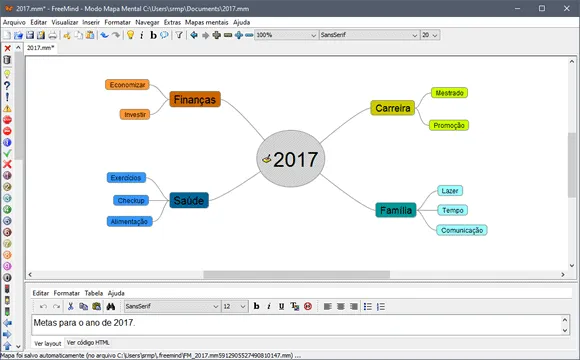Toggle italic in the note editor
The image size is (580, 360).
coord(269,306)
